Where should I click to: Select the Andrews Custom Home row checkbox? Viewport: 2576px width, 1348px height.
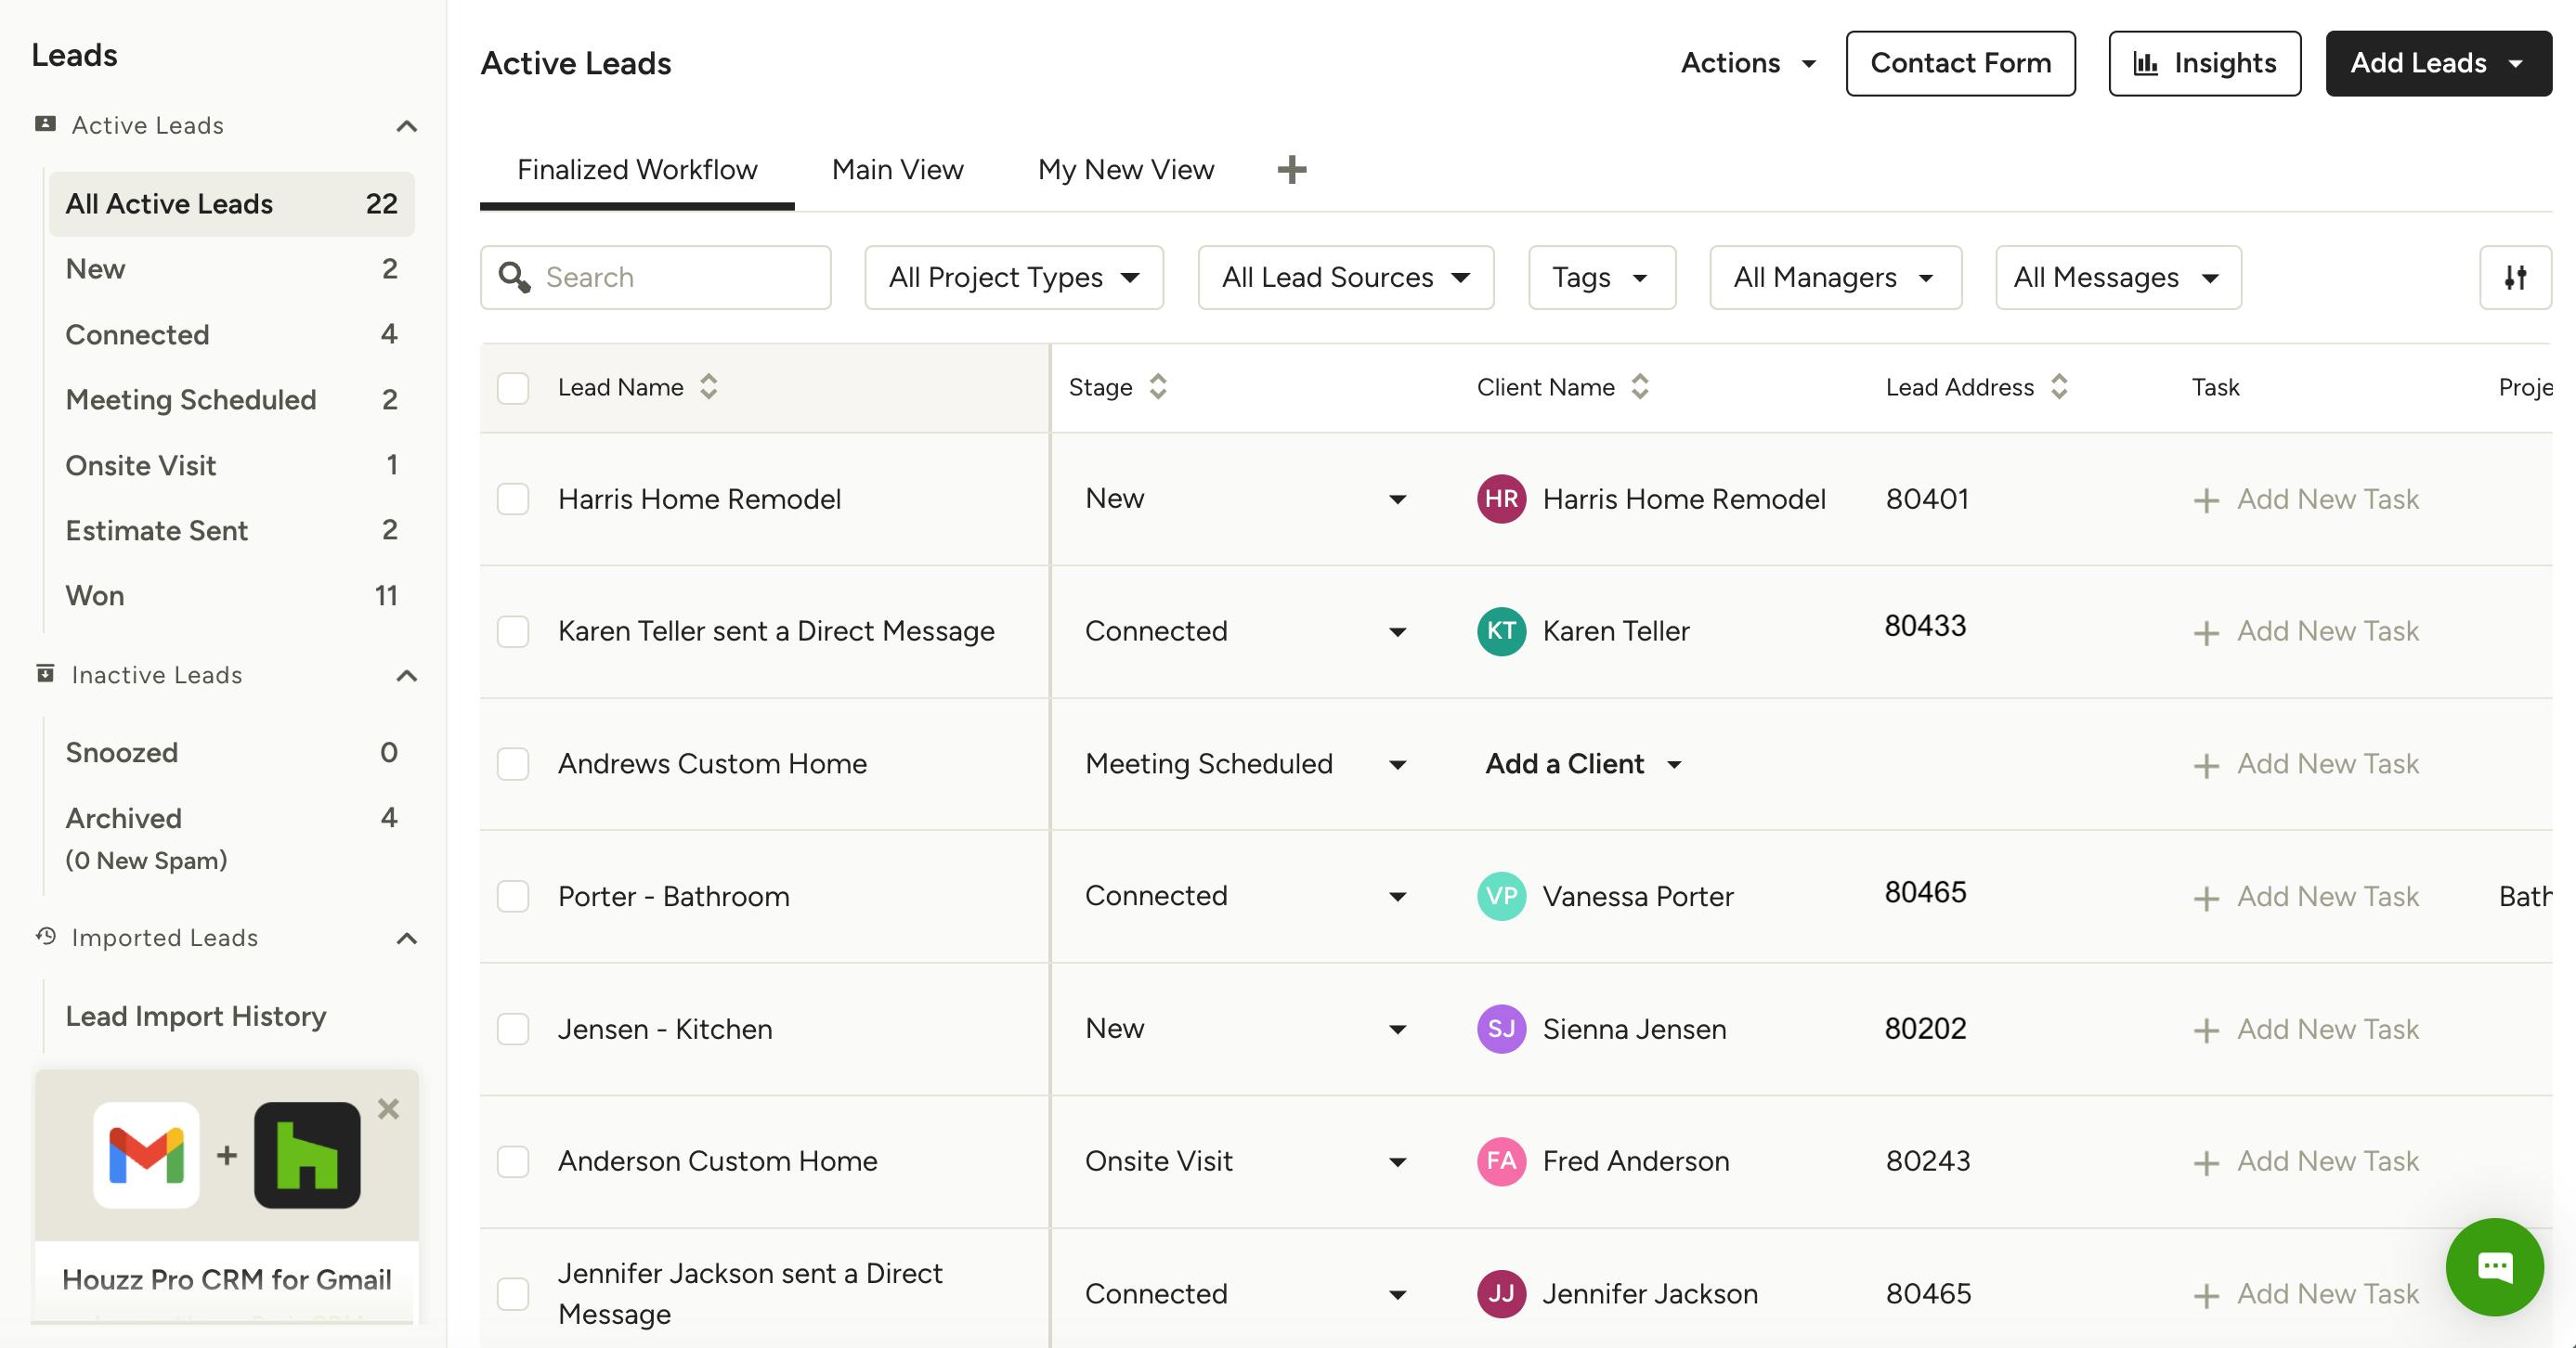pyautogui.click(x=513, y=764)
